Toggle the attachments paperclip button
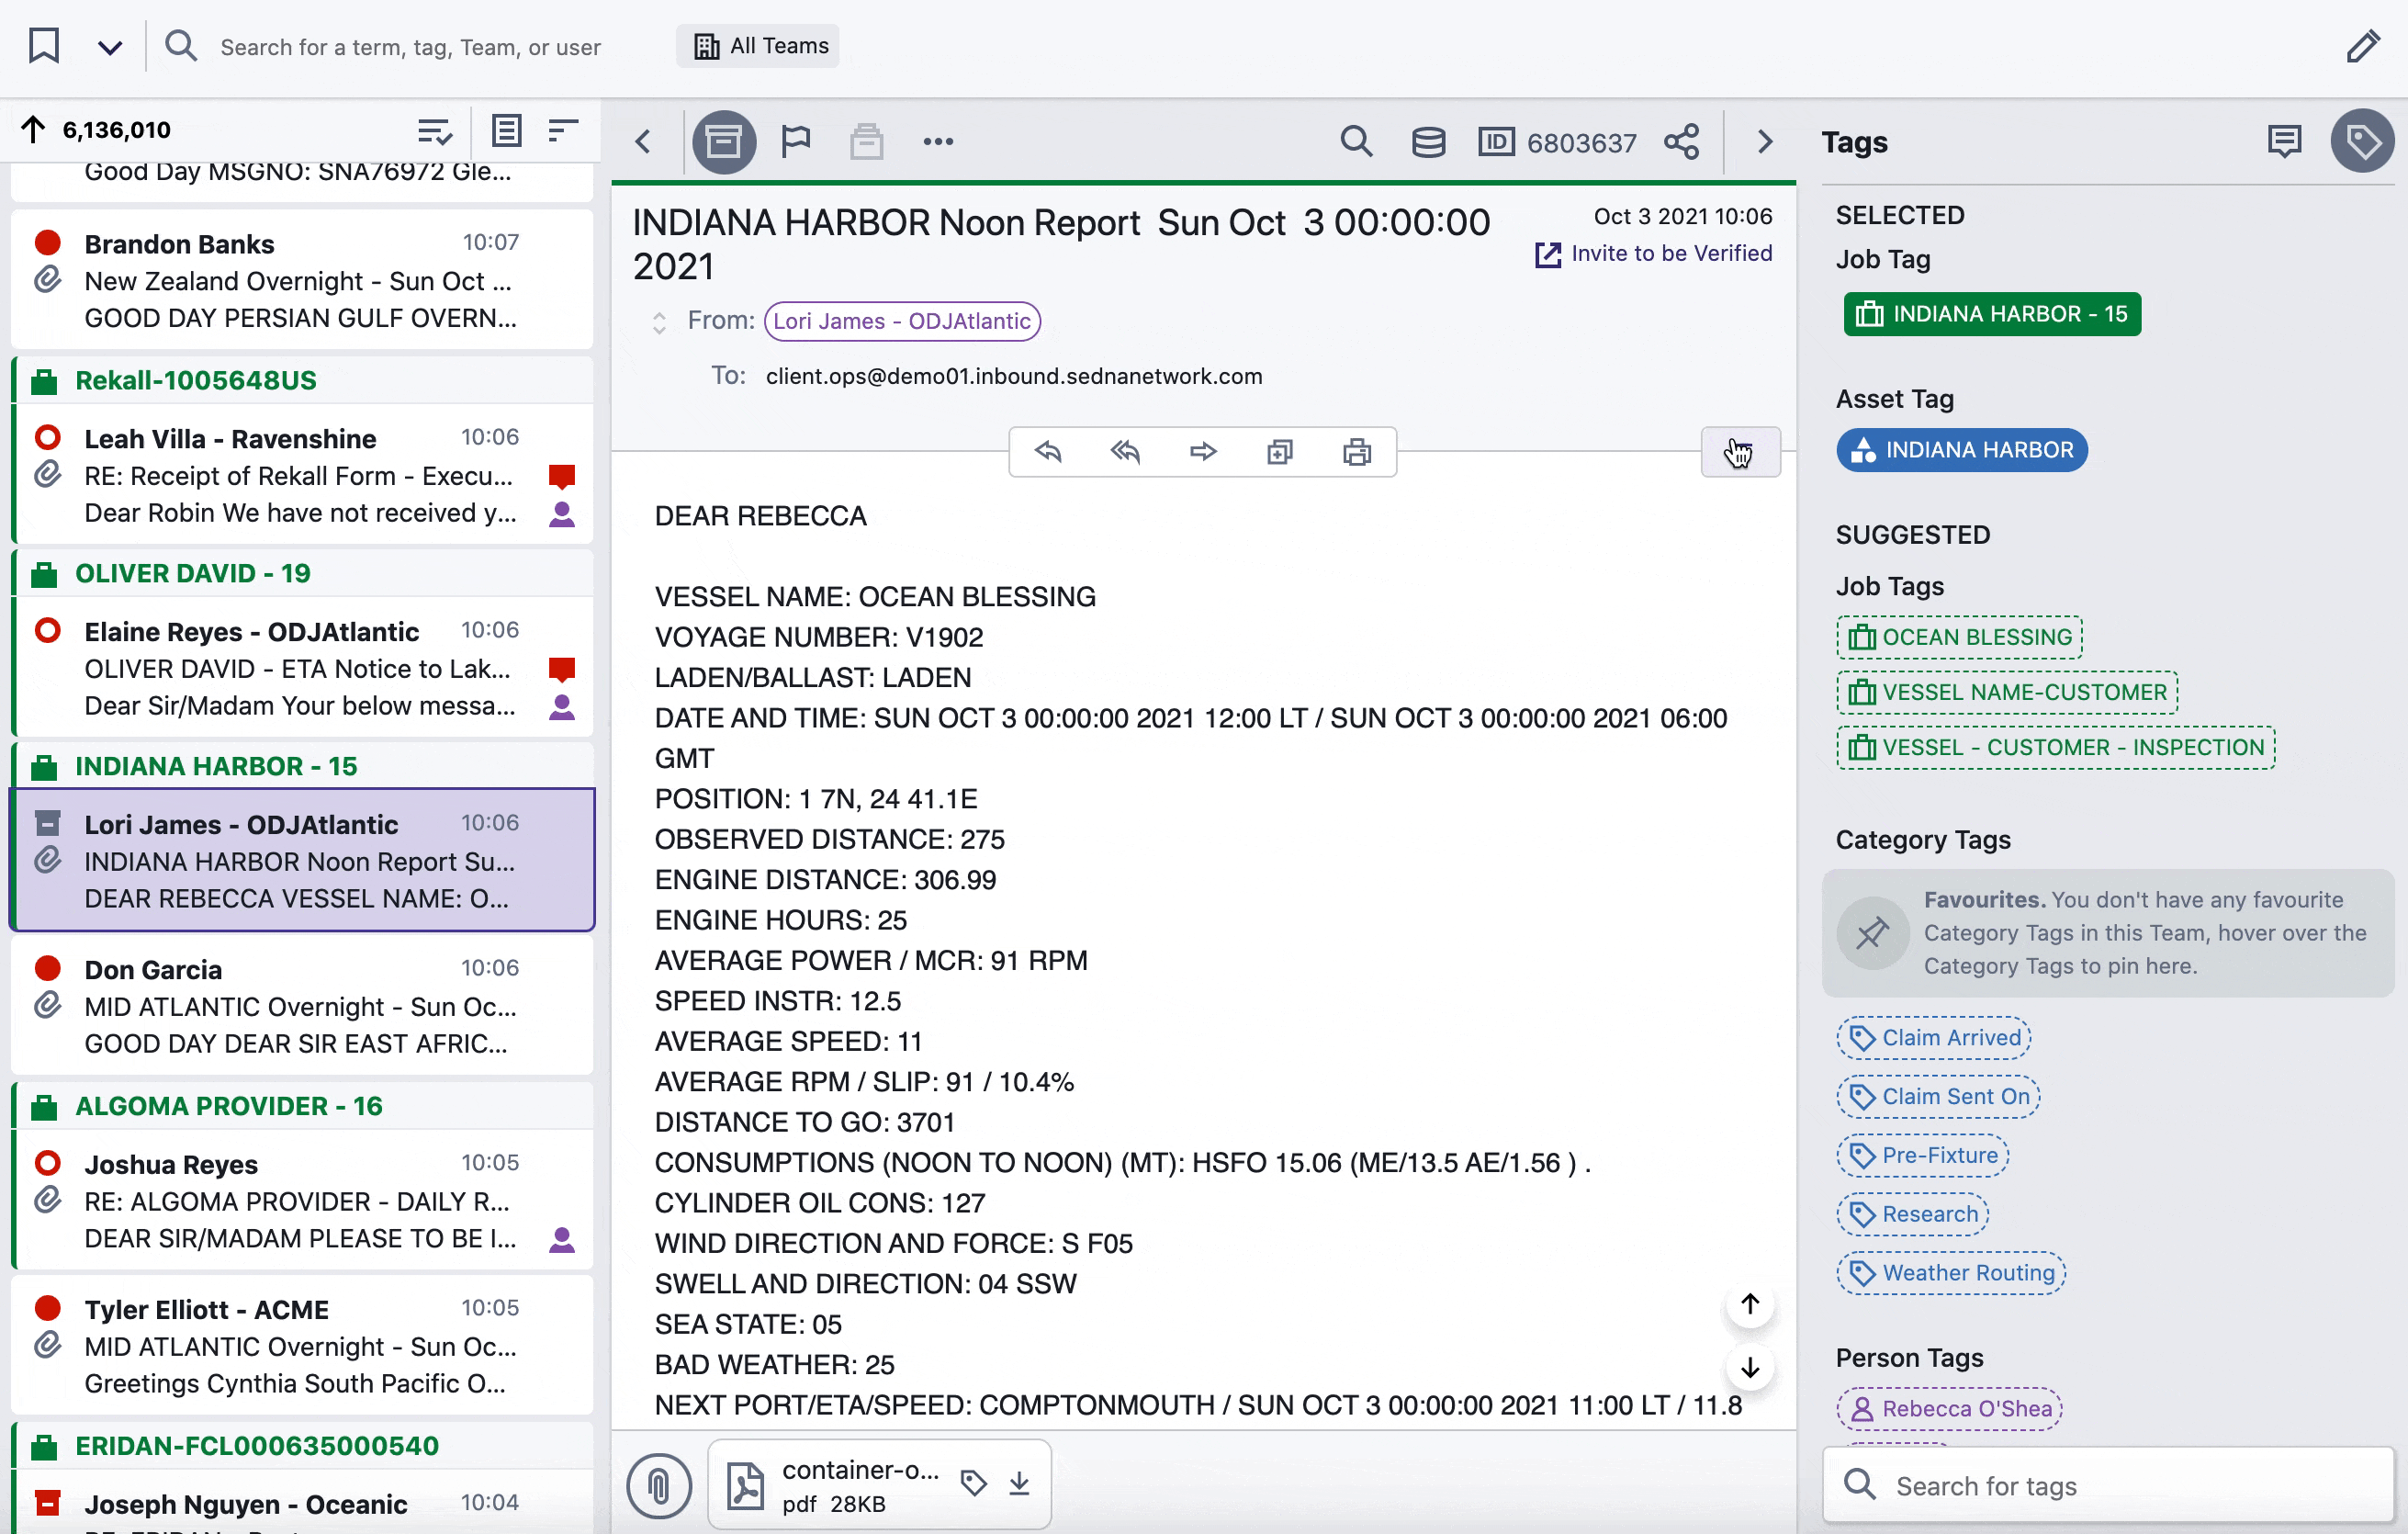 659,1486
